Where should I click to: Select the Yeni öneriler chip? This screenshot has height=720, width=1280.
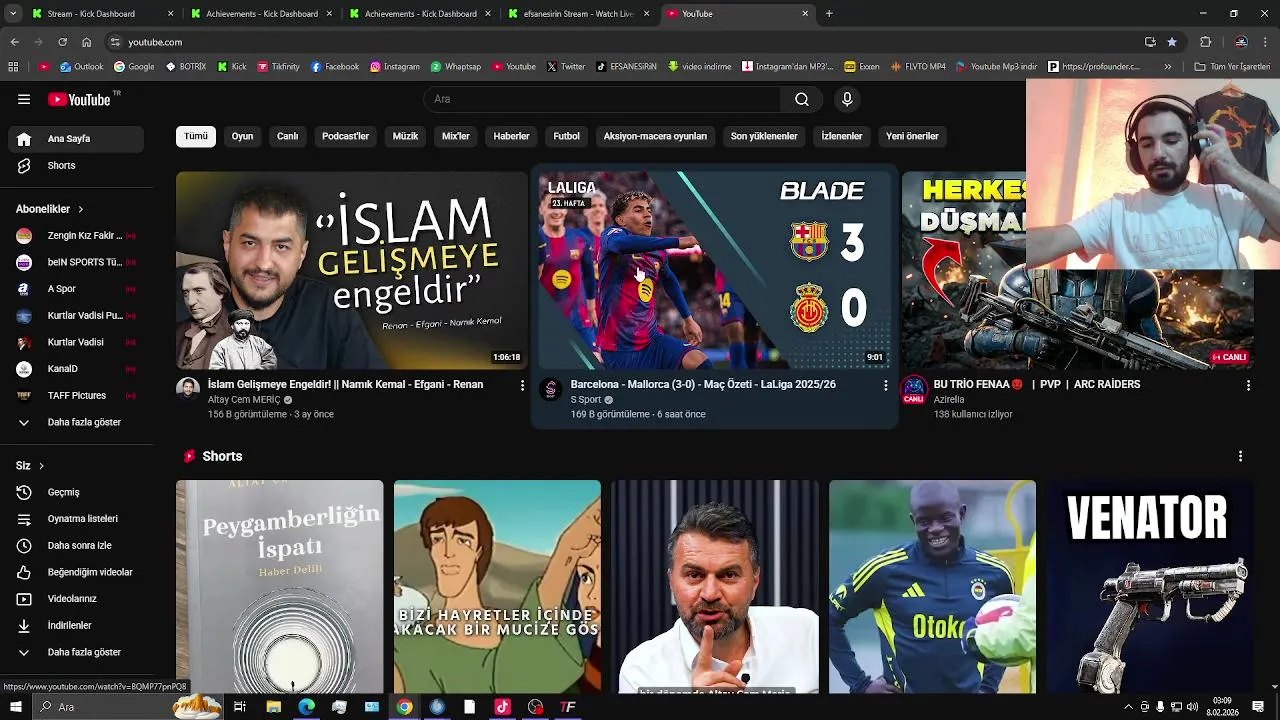912,136
